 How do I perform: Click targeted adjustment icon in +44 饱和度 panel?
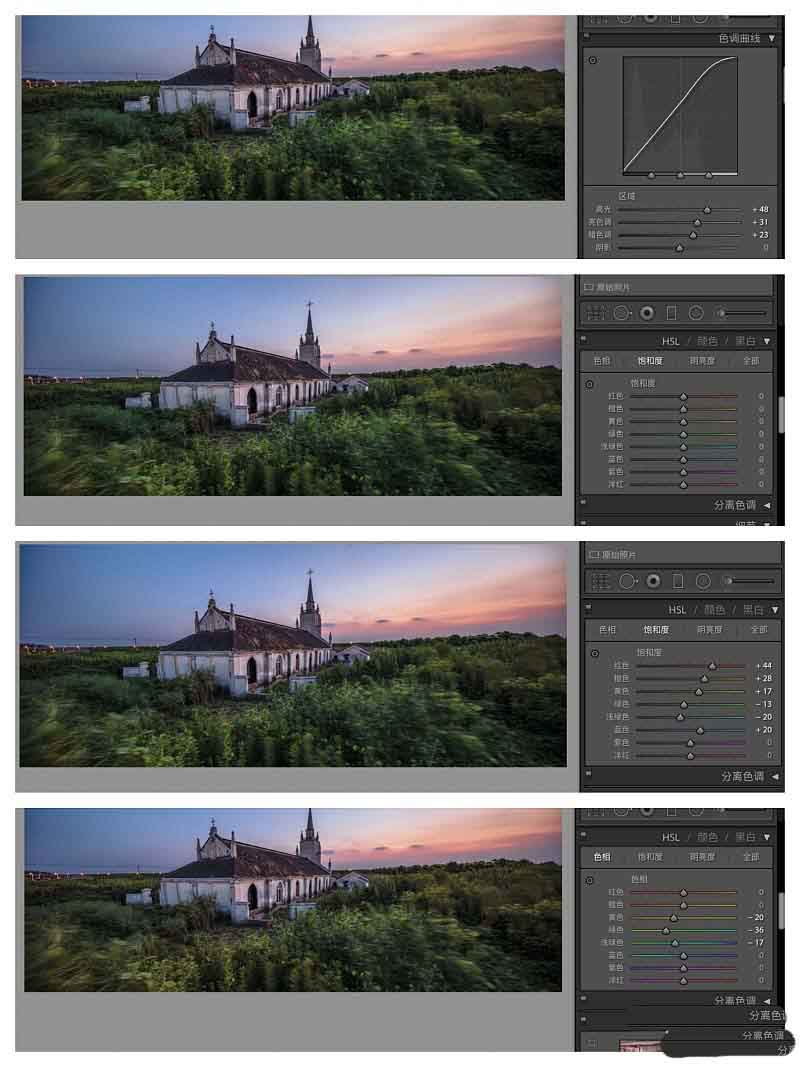pyautogui.click(x=594, y=653)
